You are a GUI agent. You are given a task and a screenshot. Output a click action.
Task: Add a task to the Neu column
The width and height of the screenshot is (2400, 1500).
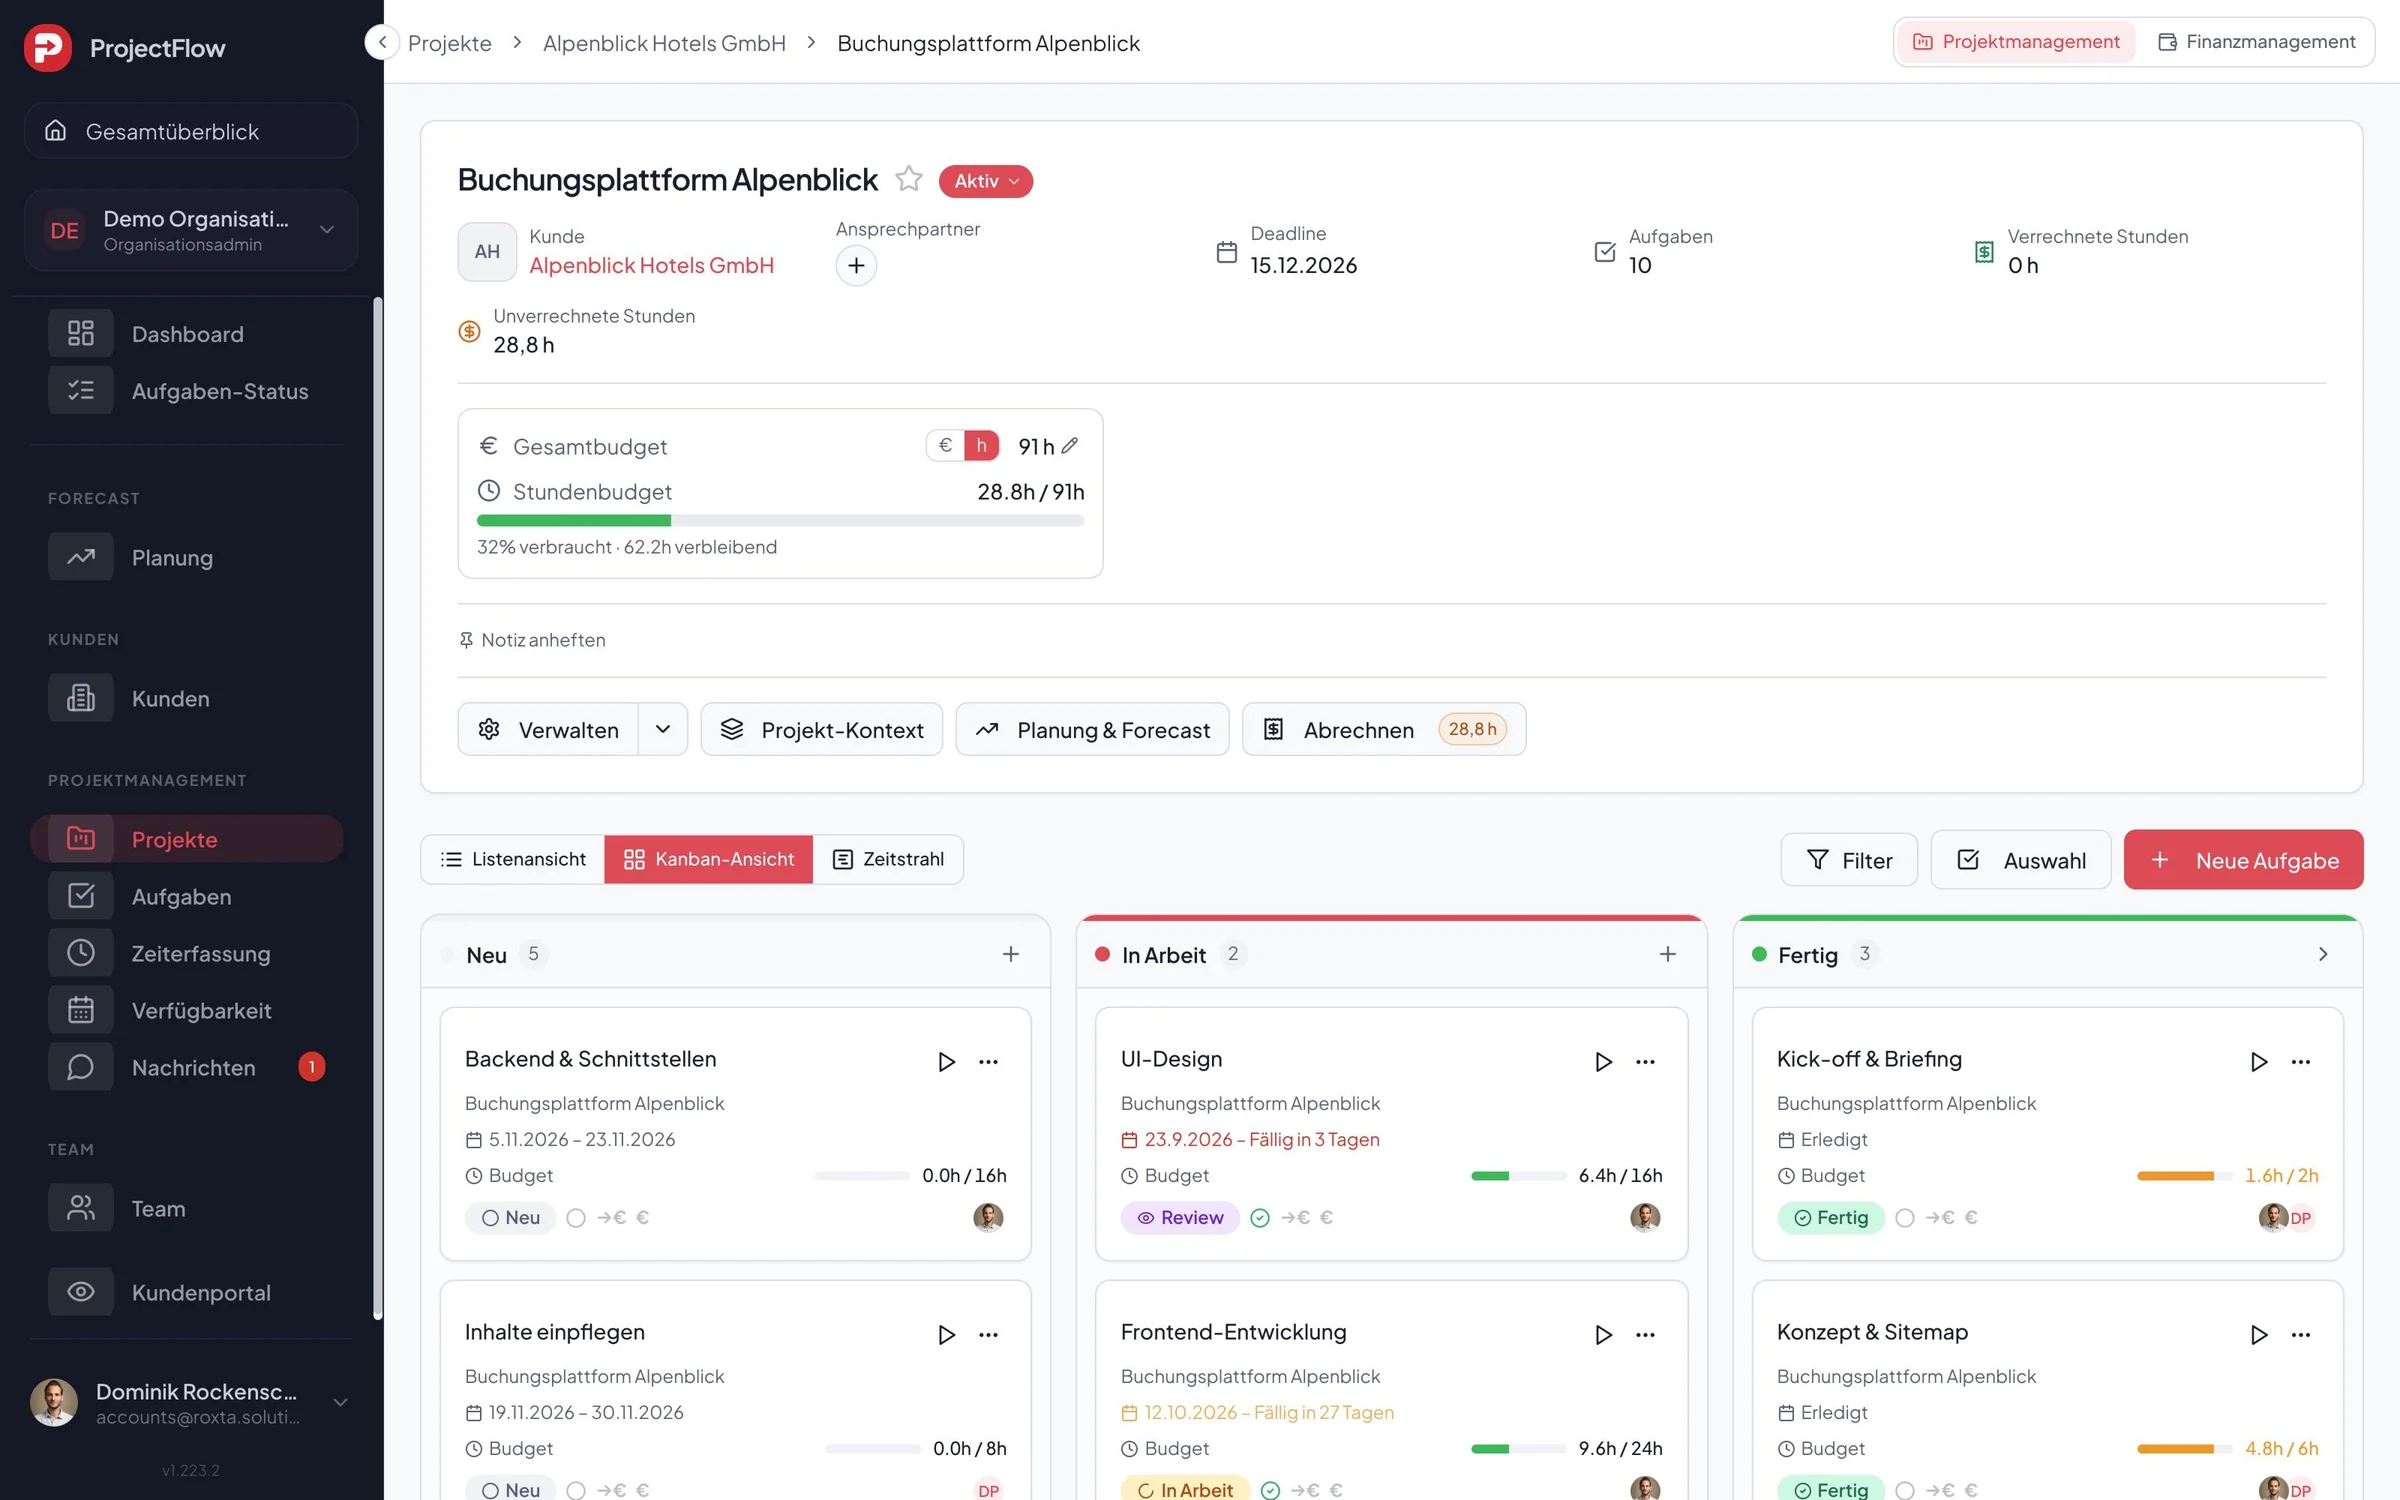coord(1011,954)
